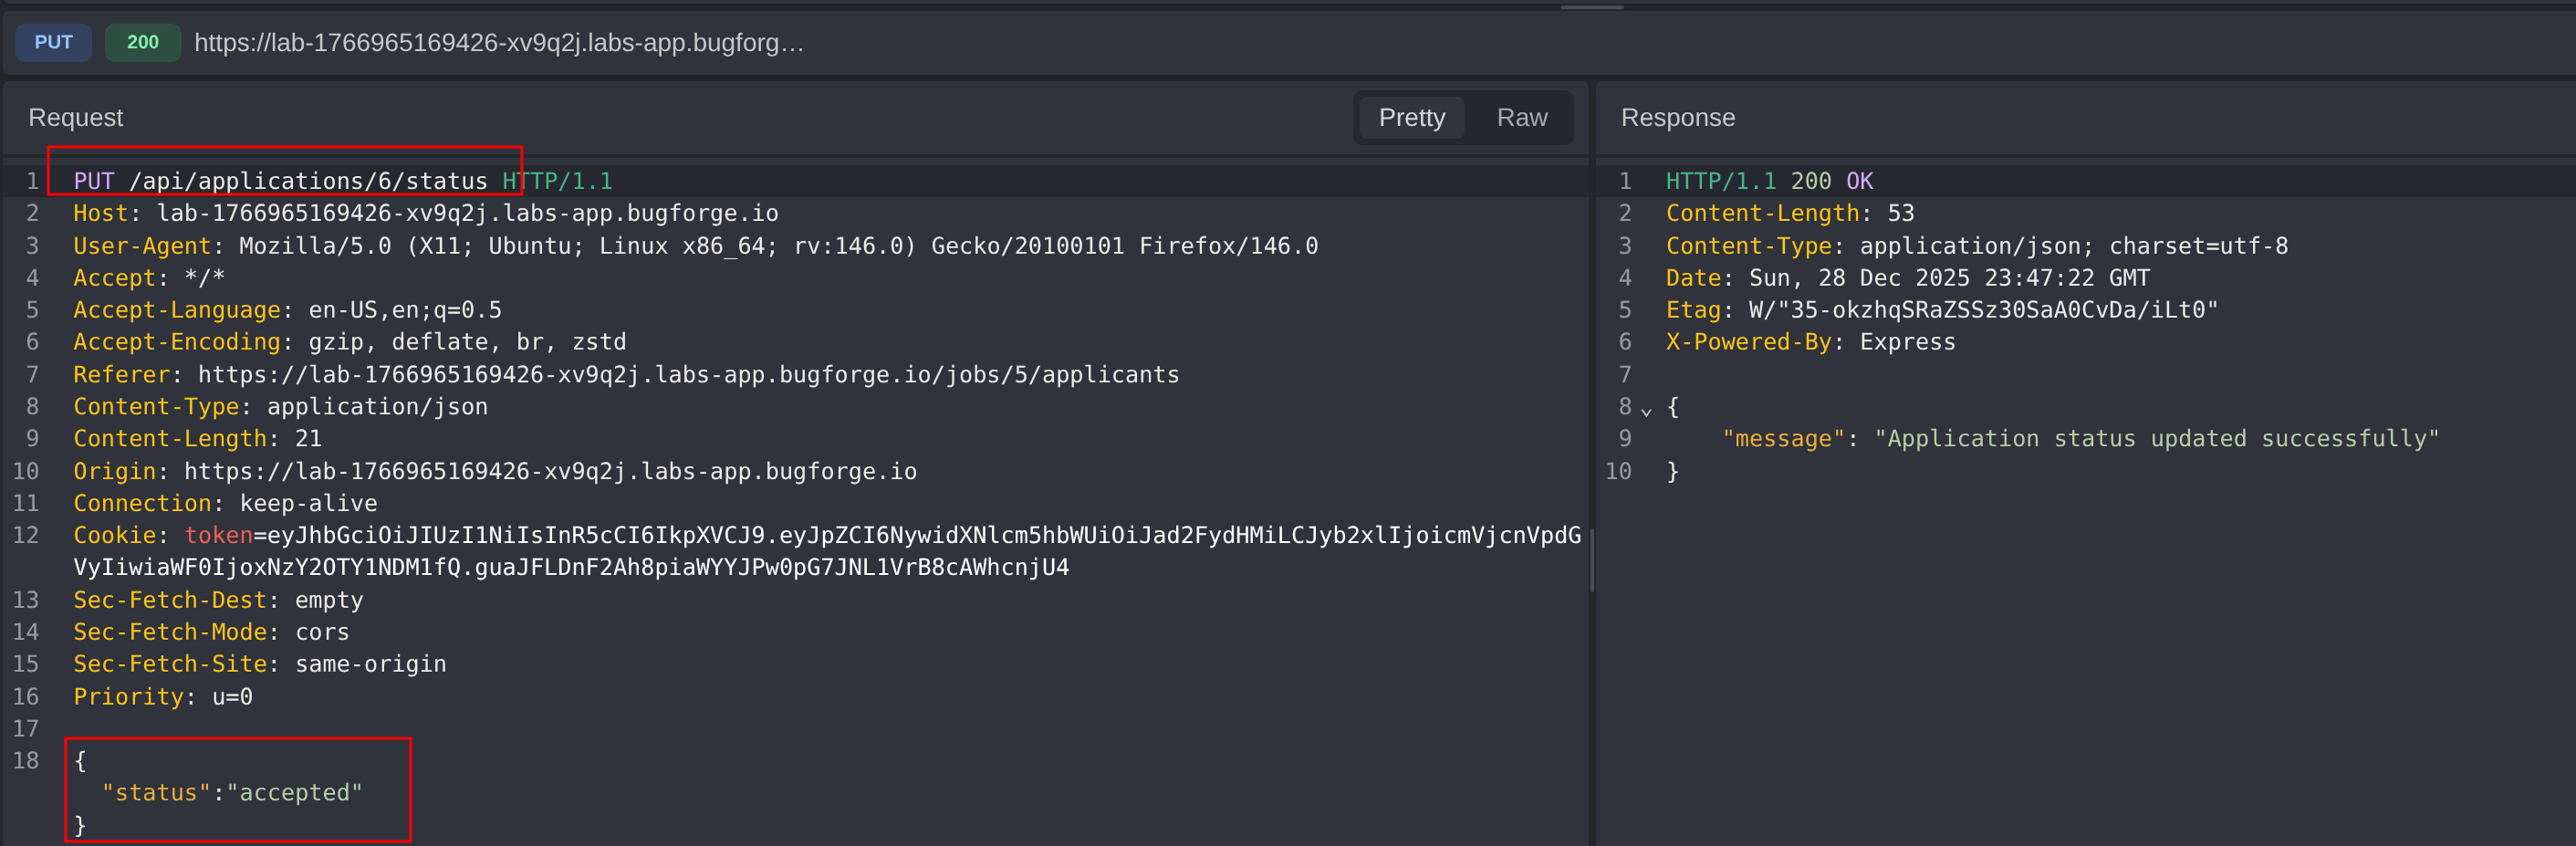Click the HTTP/1.1 200 OK response line

(1768, 181)
